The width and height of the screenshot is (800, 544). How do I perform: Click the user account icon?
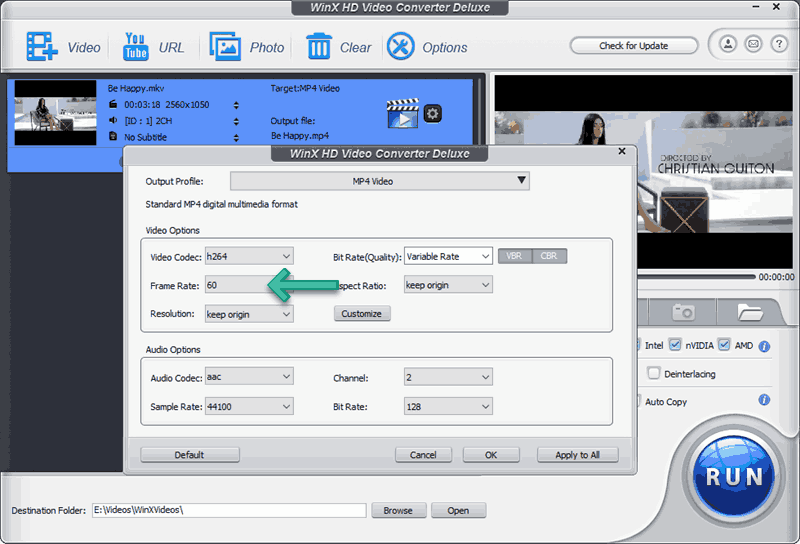coord(728,44)
